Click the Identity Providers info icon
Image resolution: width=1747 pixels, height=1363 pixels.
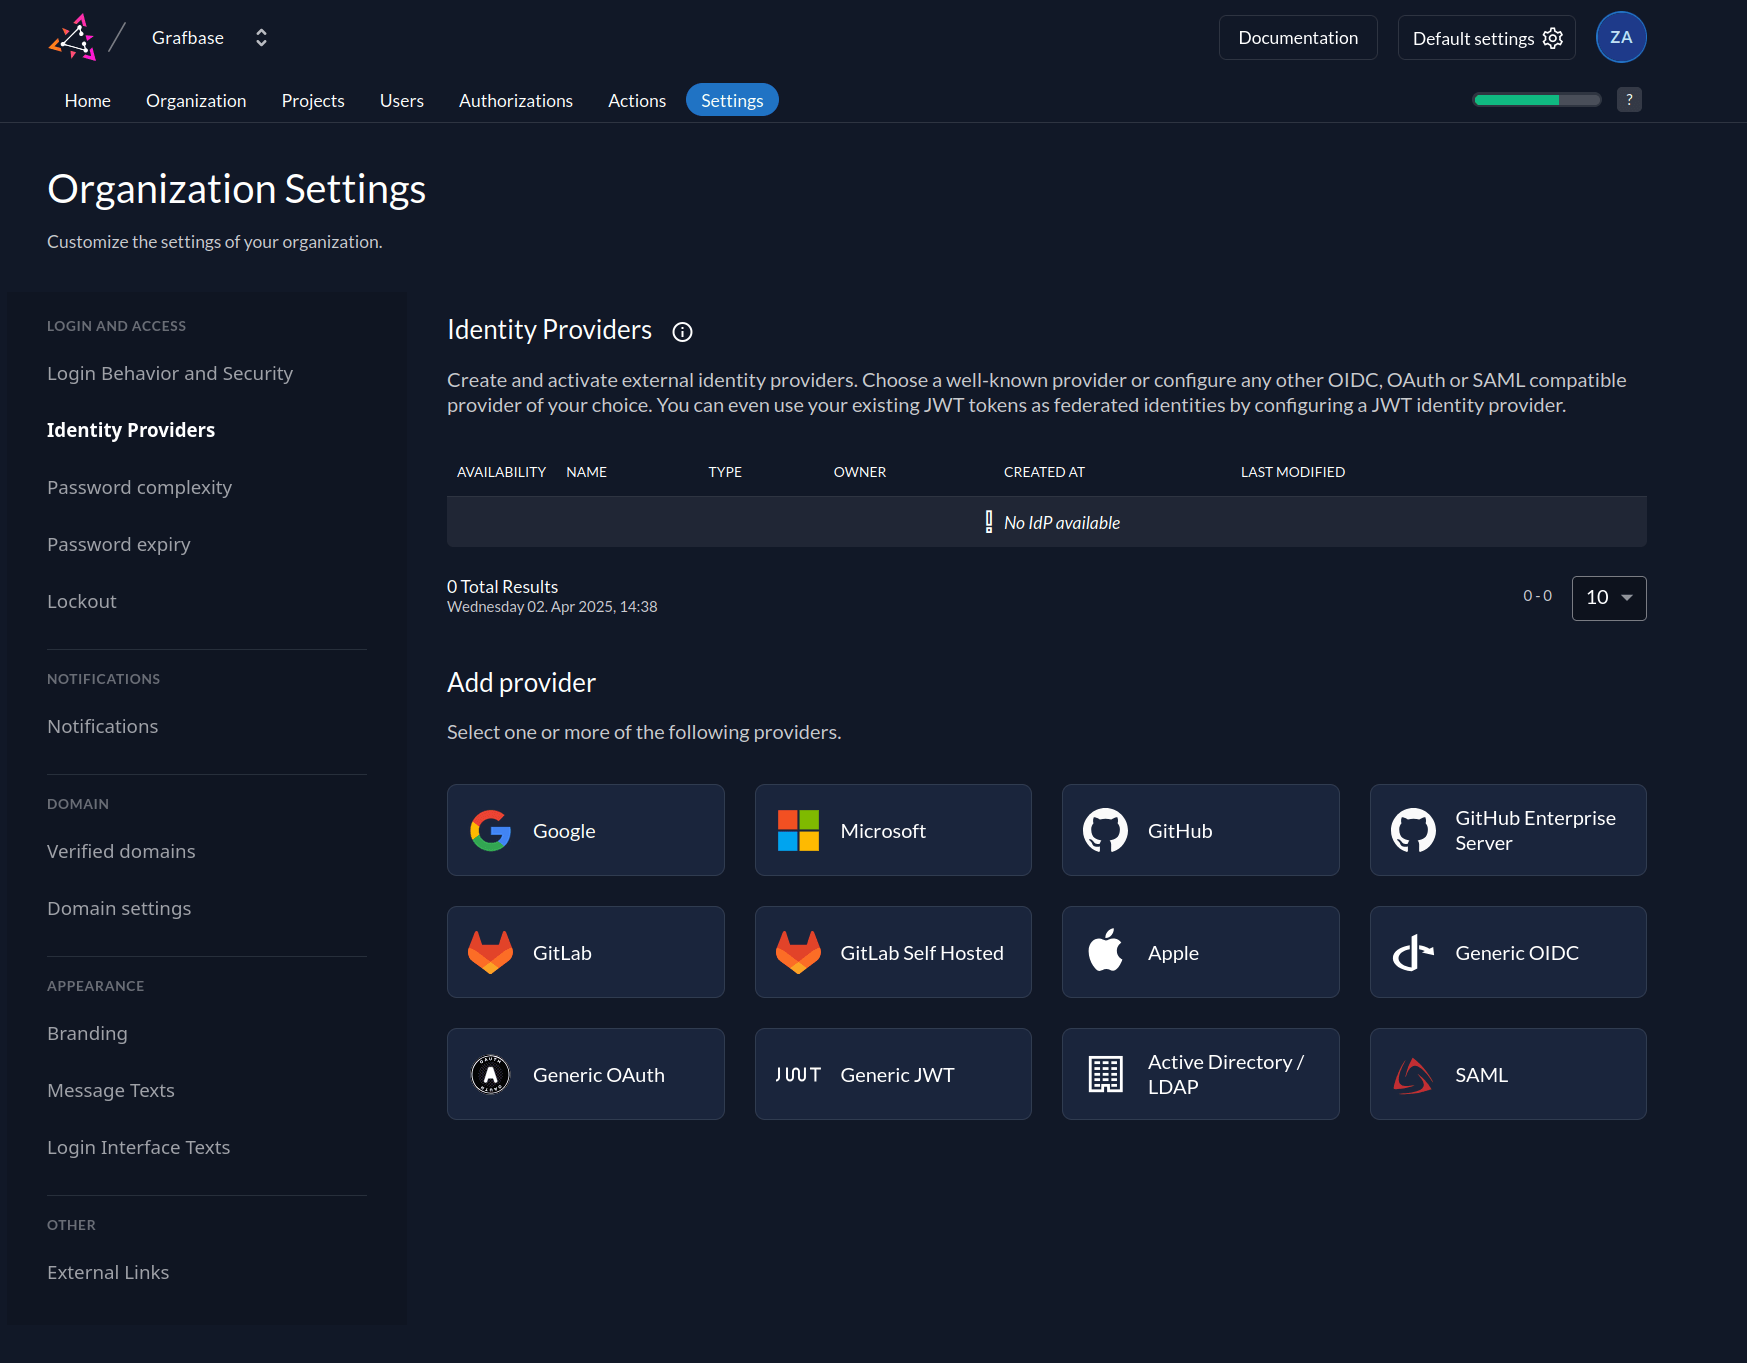pyautogui.click(x=682, y=331)
